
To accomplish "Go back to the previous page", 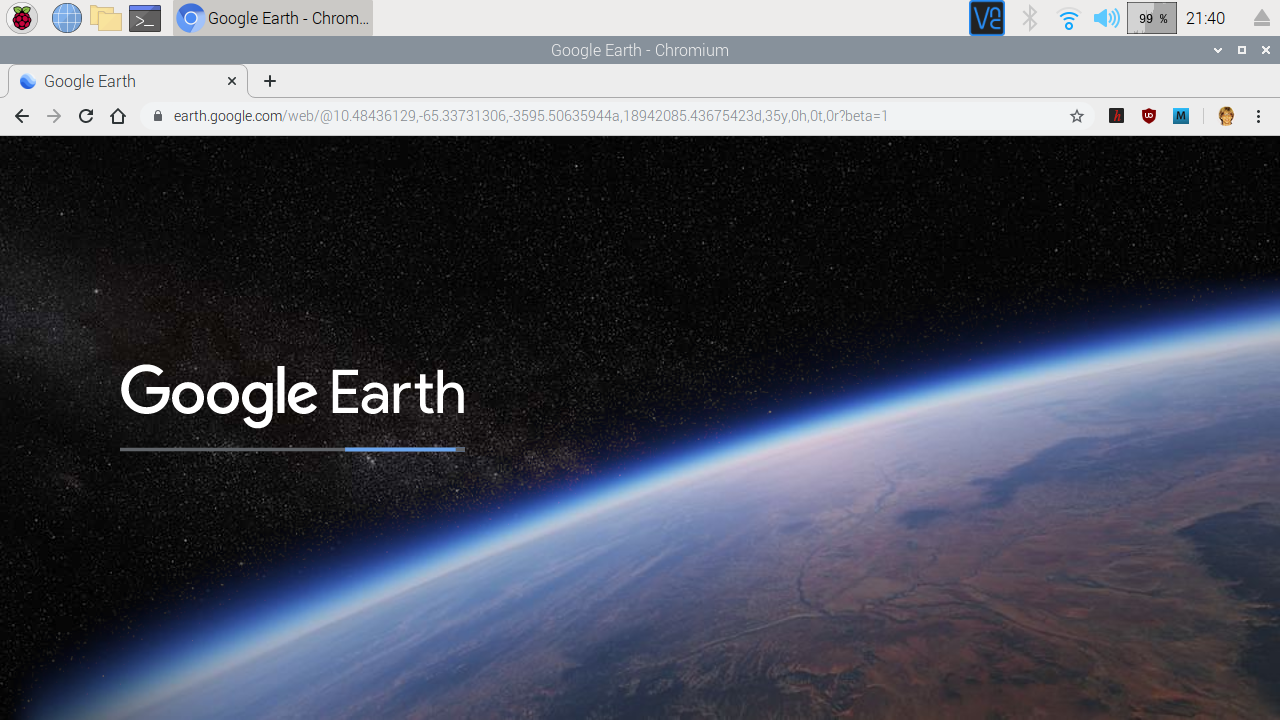I will point(22,116).
